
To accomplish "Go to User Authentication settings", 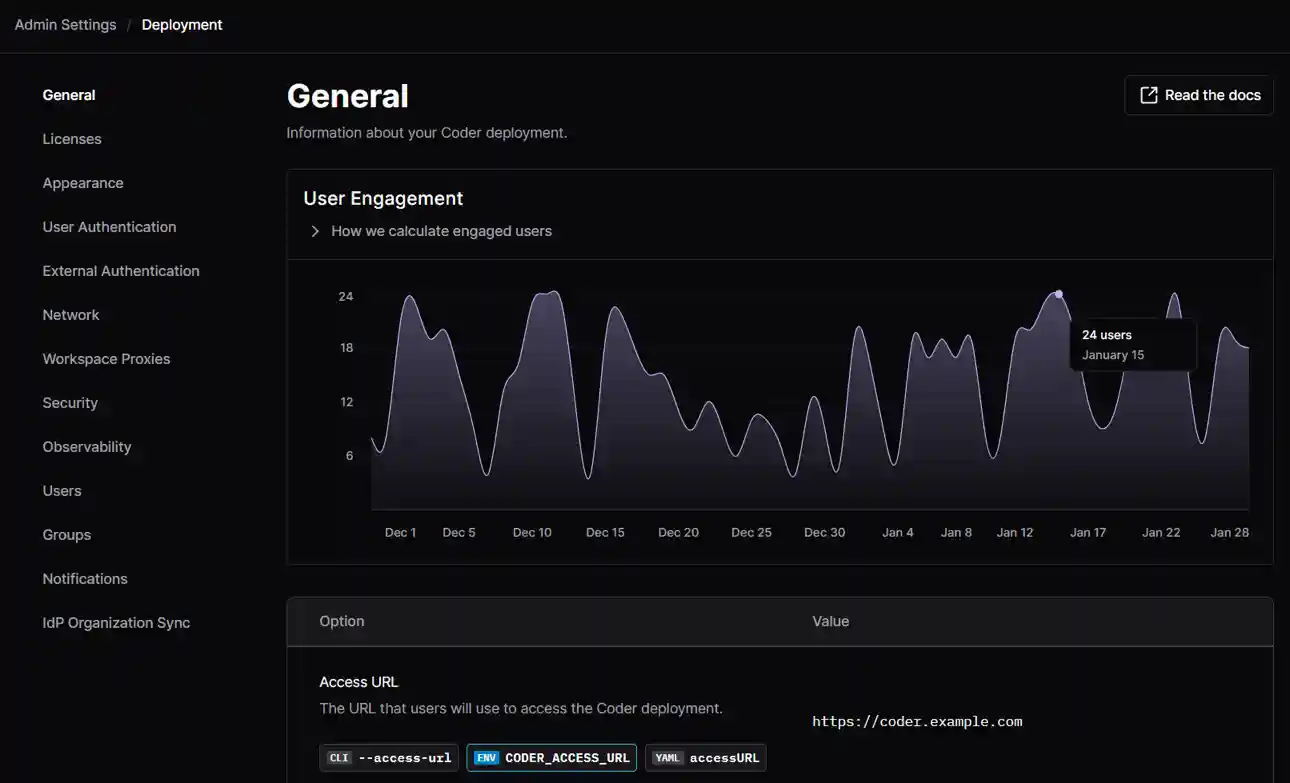I will click(109, 227).
